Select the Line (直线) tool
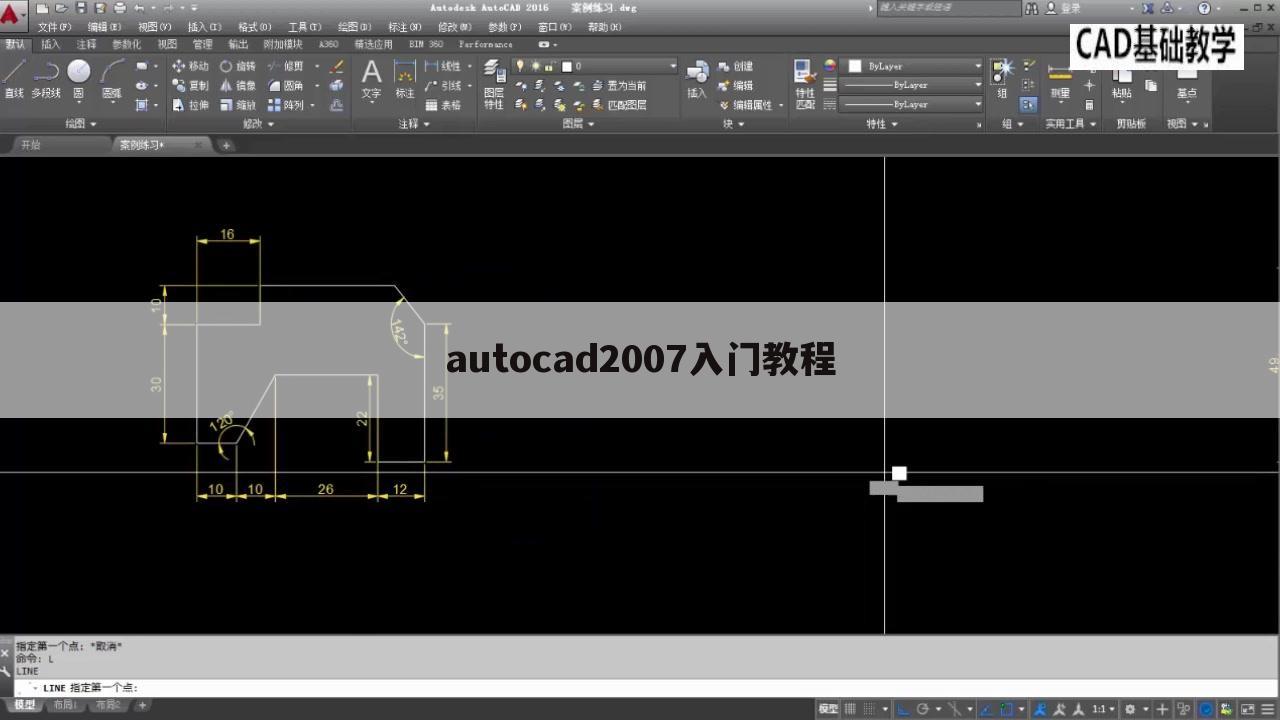This screenshot has width=1280, height=720. 14,79
